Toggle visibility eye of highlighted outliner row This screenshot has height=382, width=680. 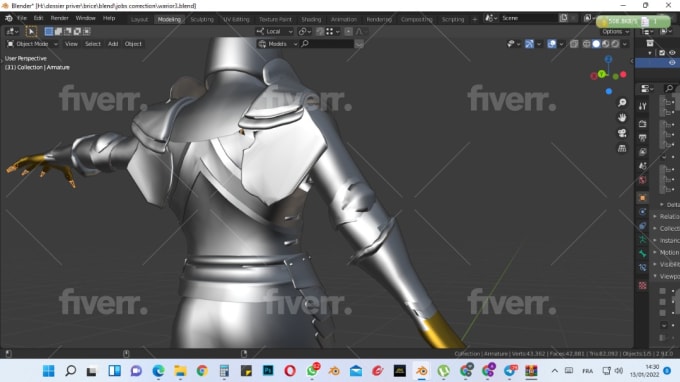tap(672, 62)
